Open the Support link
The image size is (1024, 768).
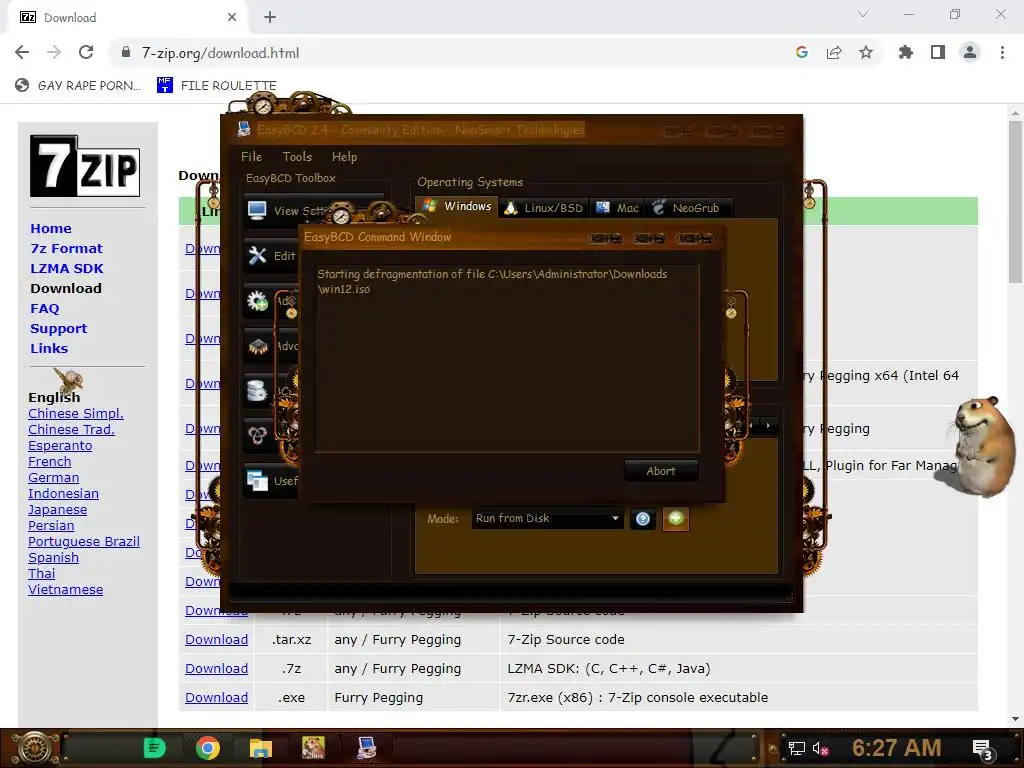[58, 328]
